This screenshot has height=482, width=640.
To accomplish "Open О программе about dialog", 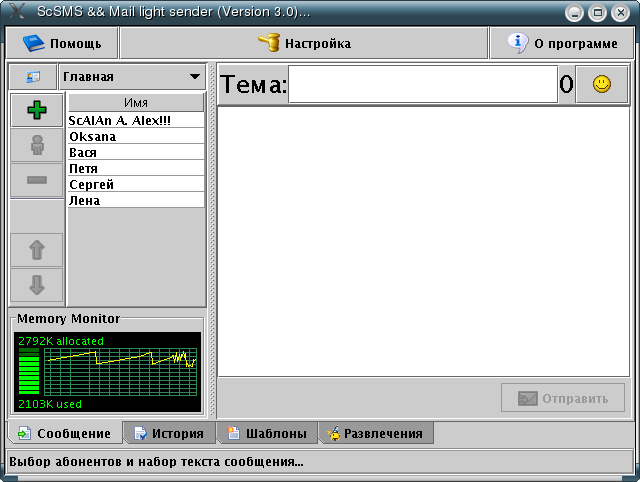I will click(x=562, y=43).
